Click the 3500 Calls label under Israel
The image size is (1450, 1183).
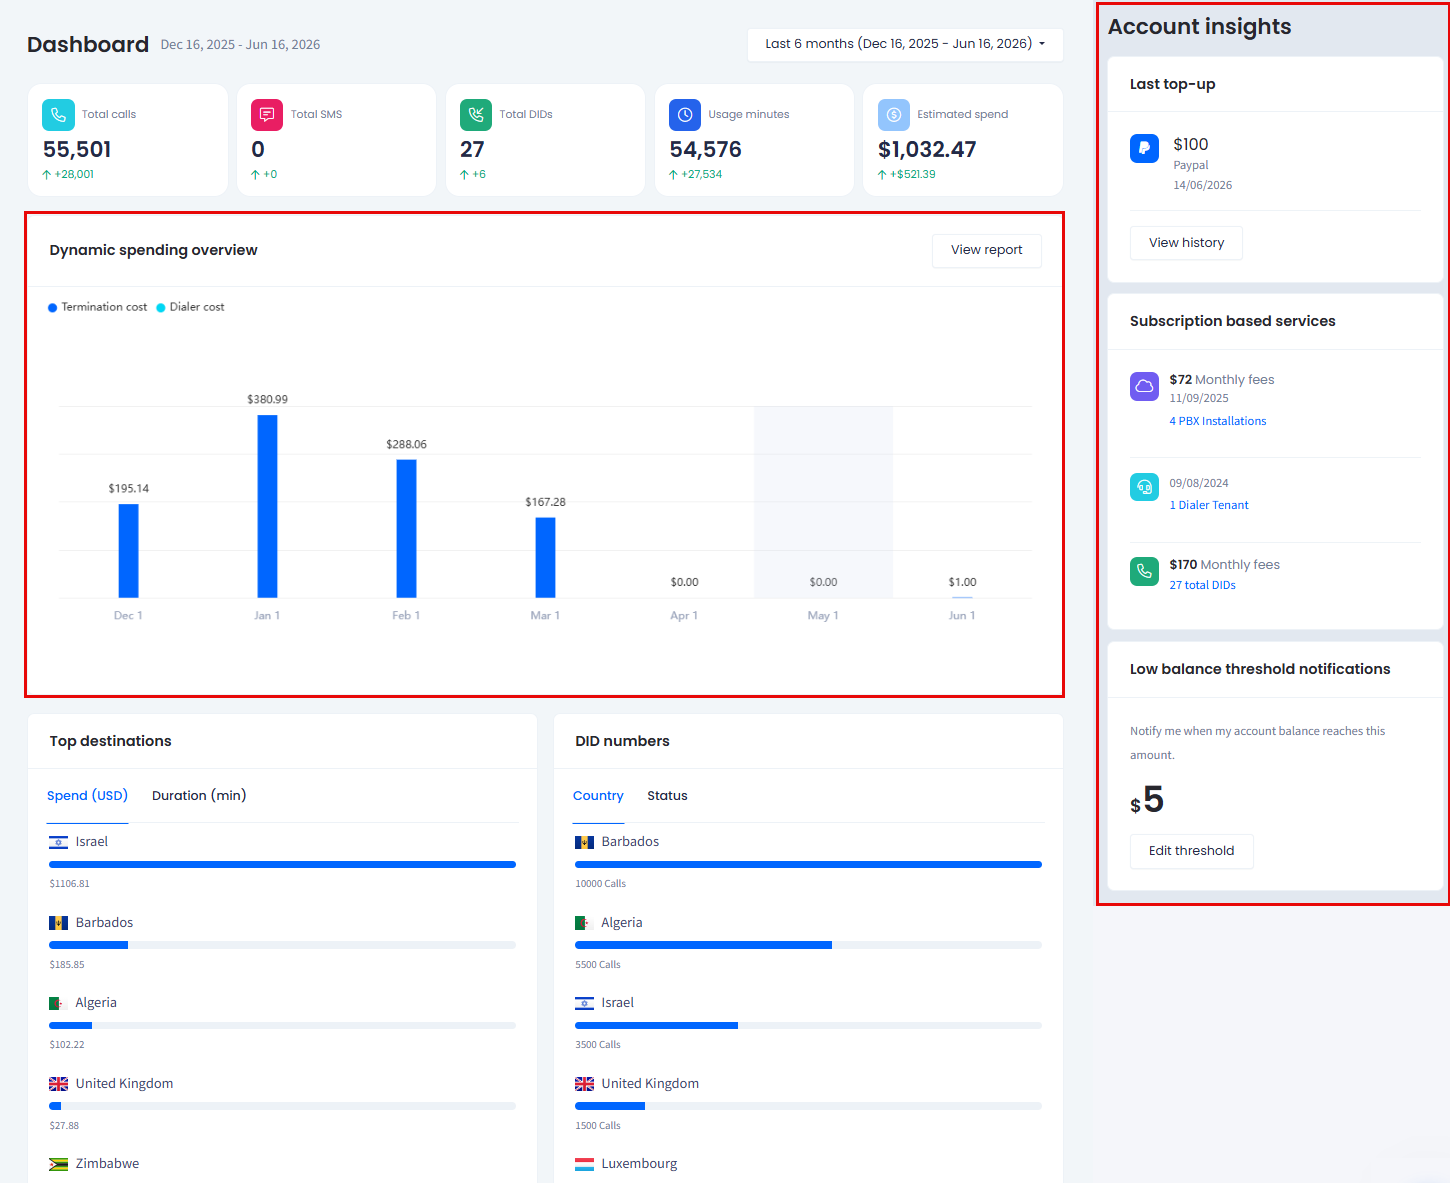pos(598,1045)
